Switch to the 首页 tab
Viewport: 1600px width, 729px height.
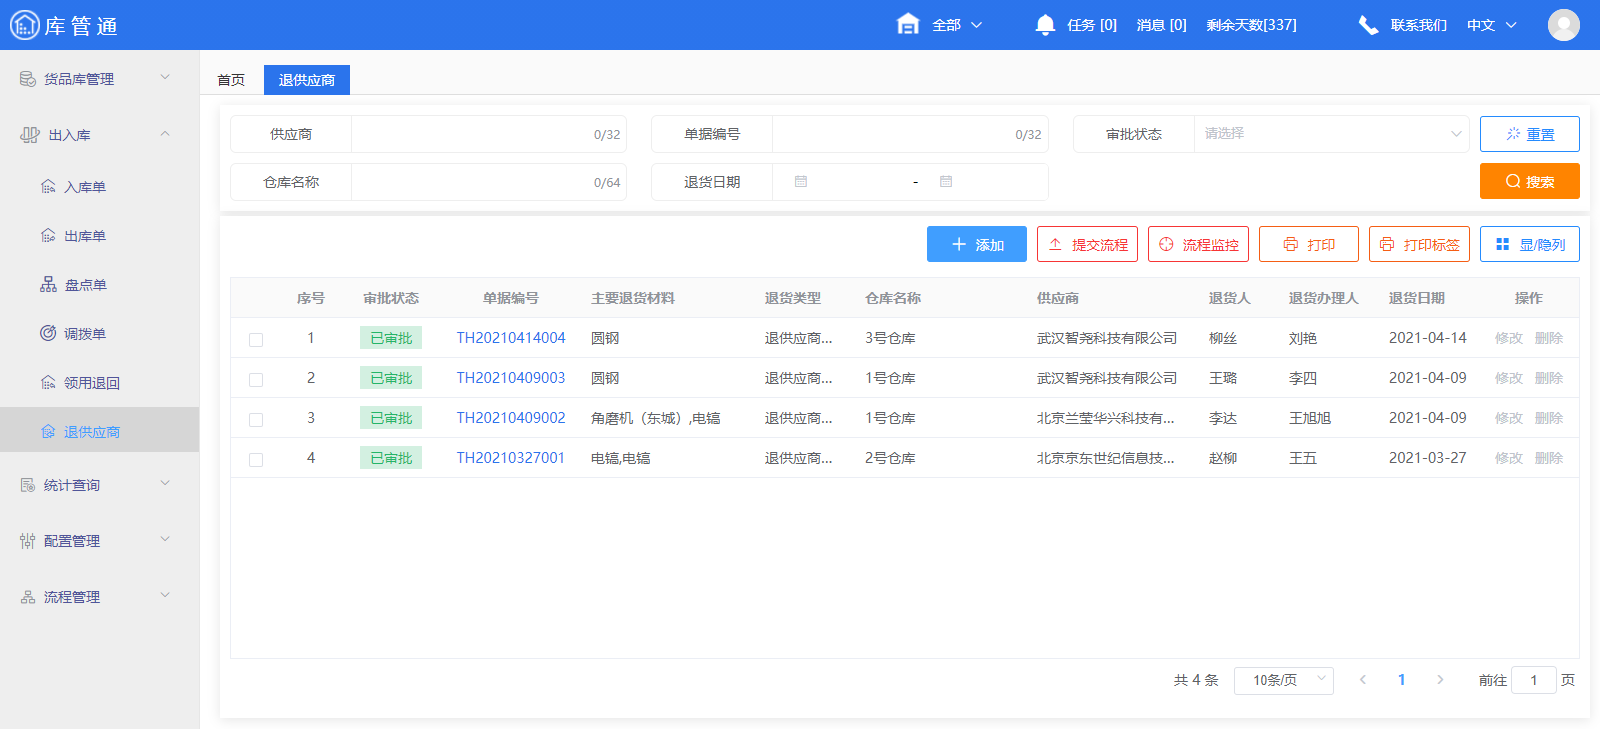tap(231, 80)
